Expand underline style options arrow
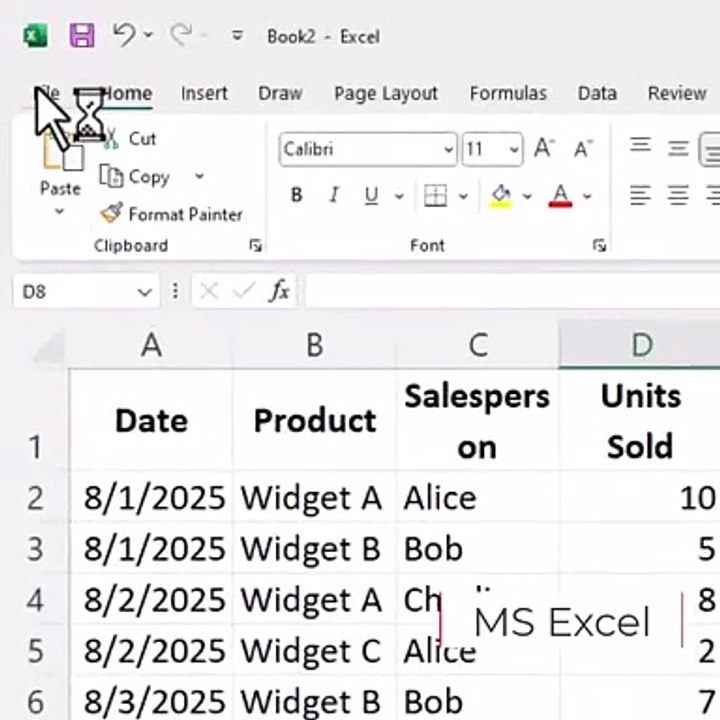 point(399,197)
